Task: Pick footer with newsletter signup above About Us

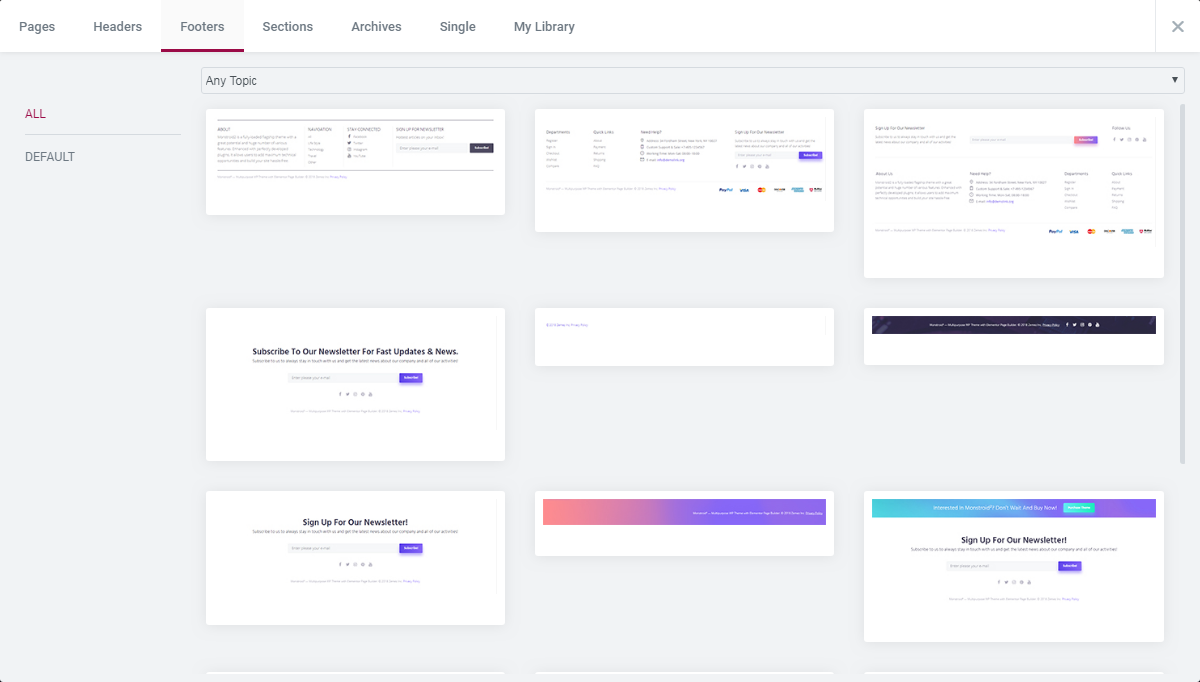Action: [1013, 194]
